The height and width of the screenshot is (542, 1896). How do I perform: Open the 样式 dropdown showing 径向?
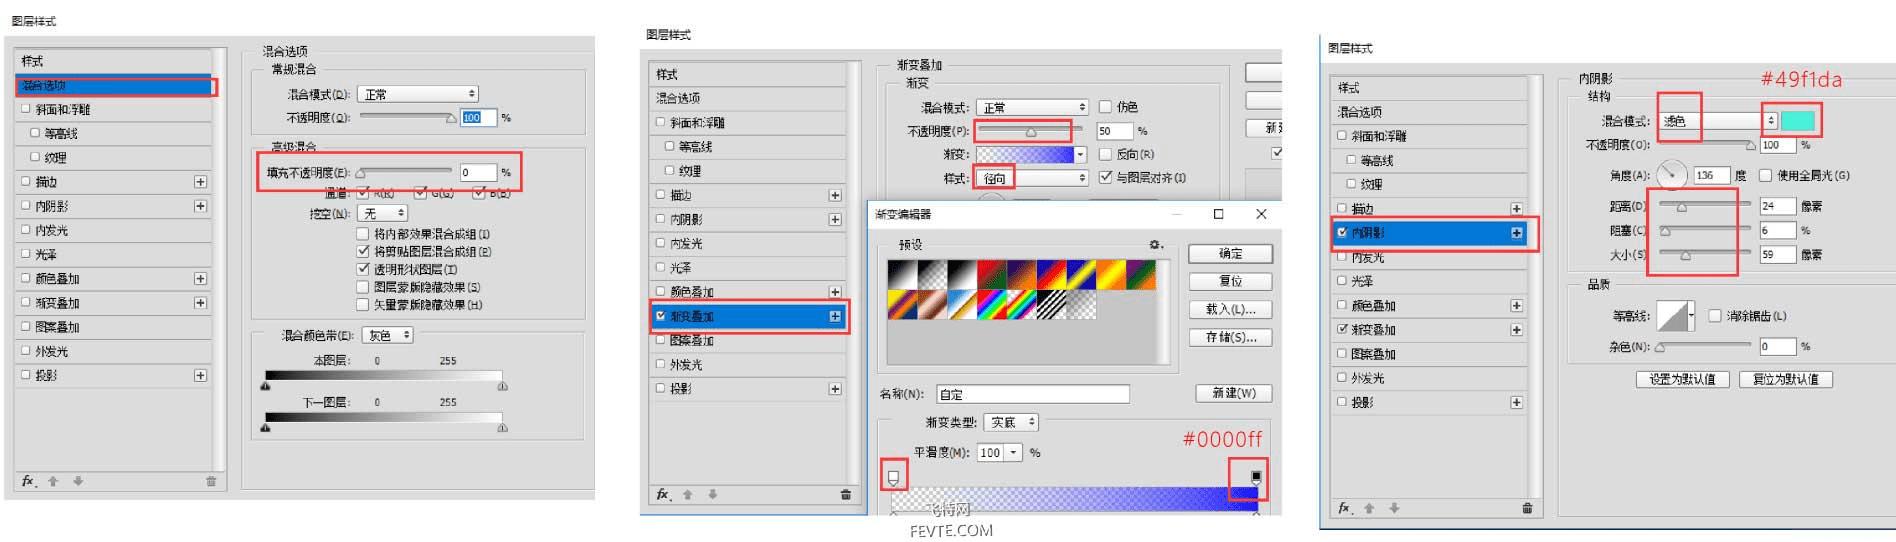pos(1032,178)
